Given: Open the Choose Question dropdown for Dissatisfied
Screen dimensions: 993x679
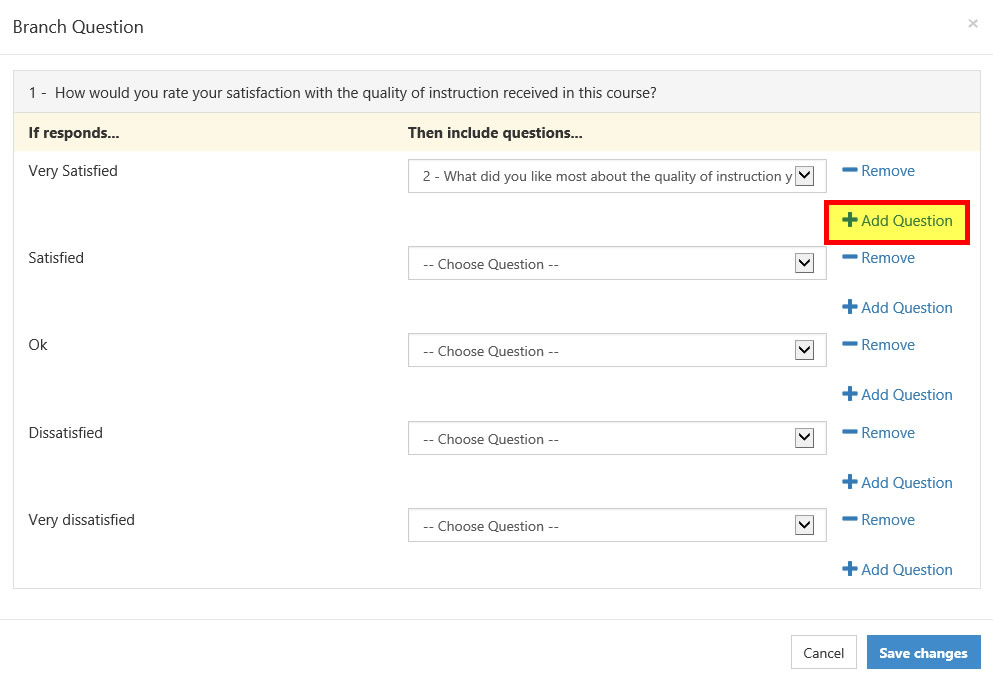Looking at the screenshot, I should coord(804,438).
